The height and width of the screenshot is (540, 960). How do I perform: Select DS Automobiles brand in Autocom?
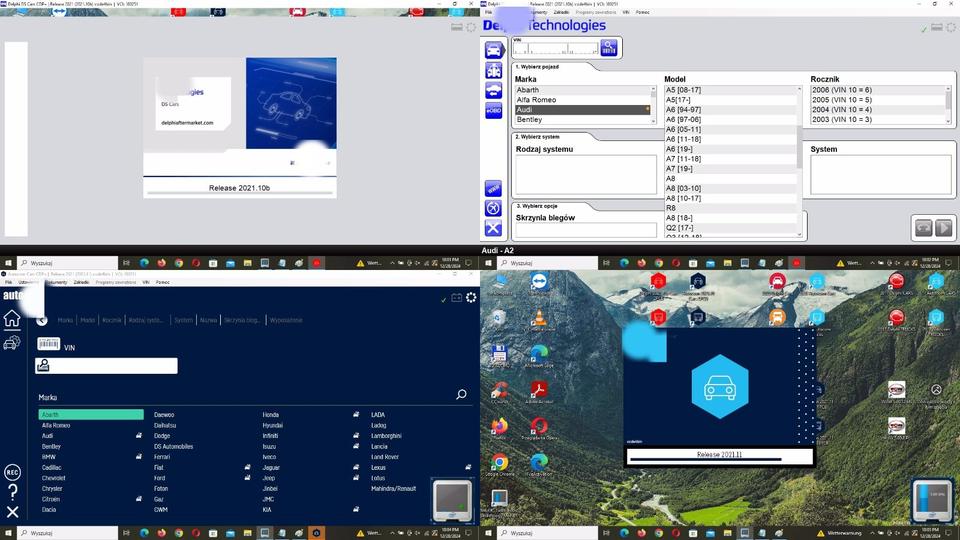(173, 446)
